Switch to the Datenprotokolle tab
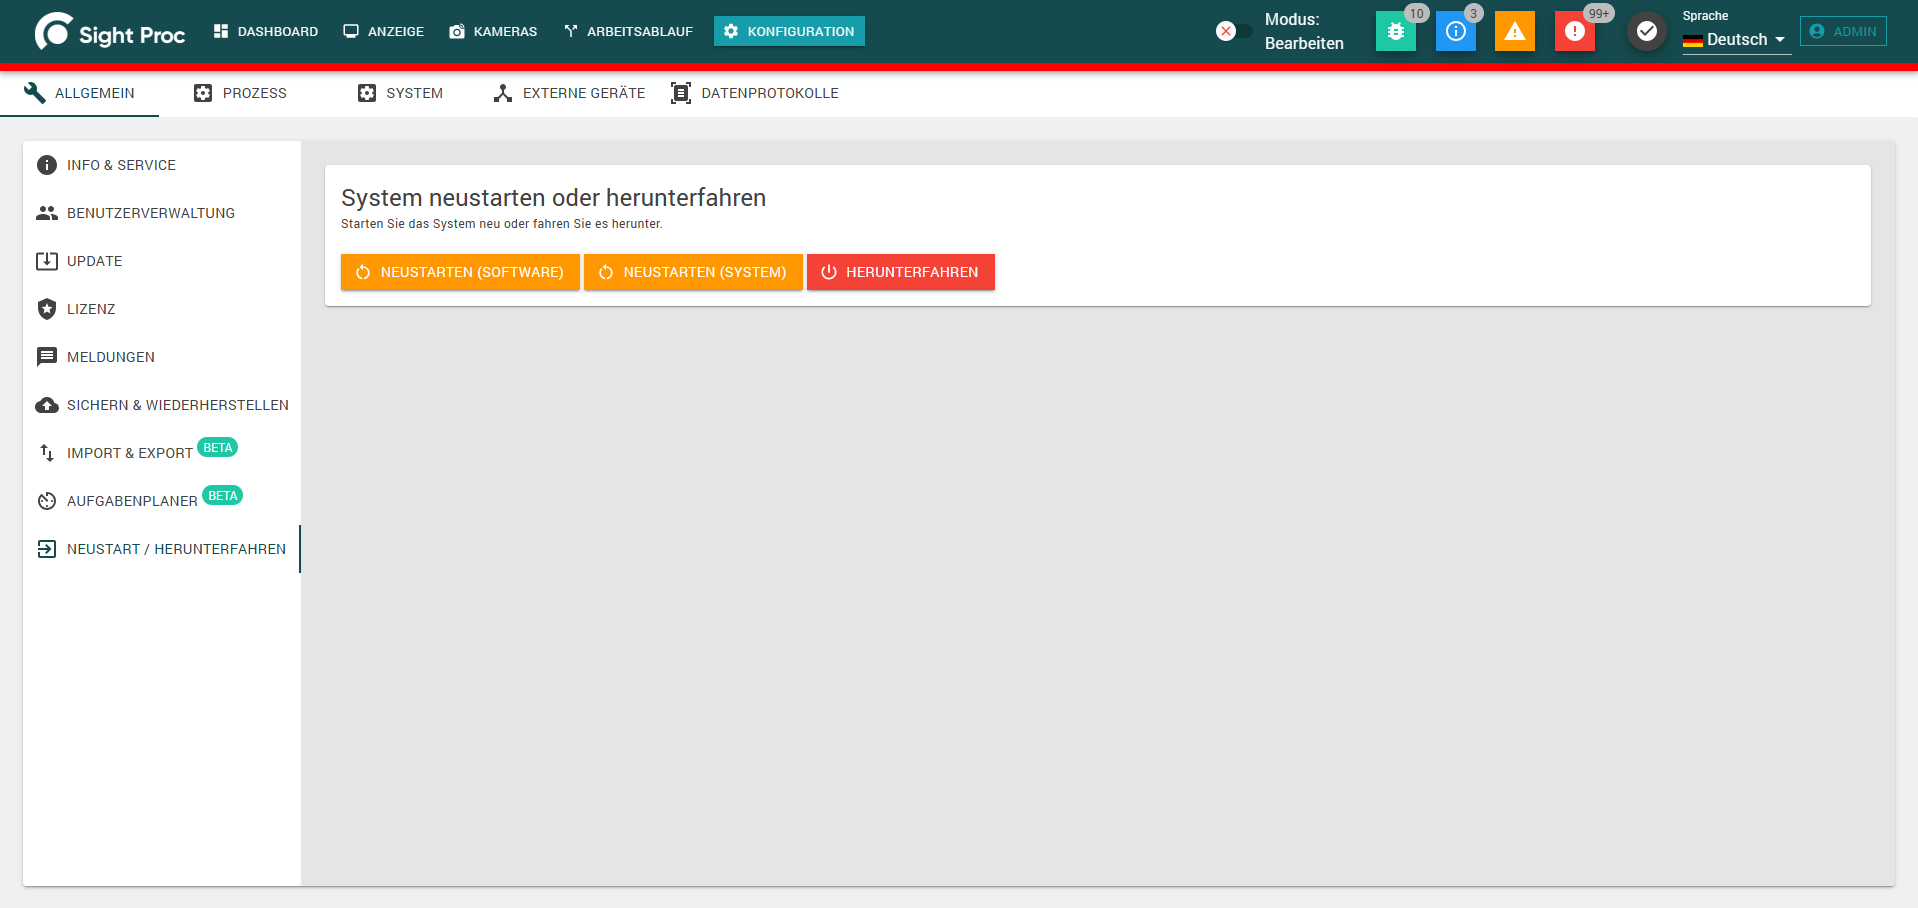This screenshot has height=908, width=1918. click(x=755, y=93)
